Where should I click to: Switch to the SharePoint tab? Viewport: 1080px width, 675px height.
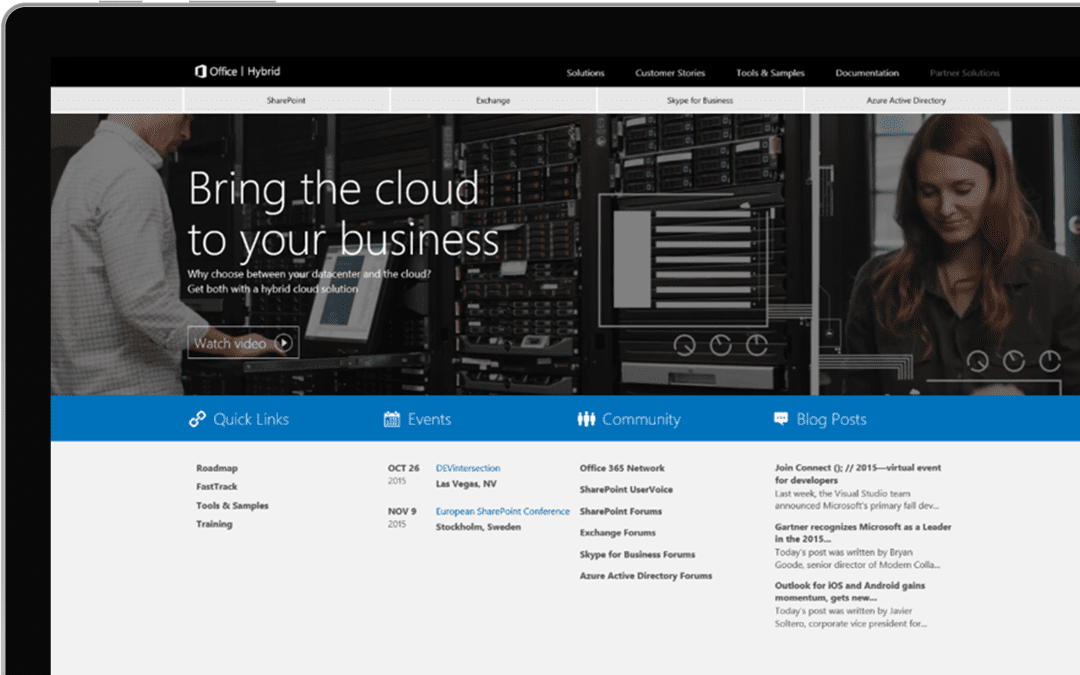[x=286, y=101]
